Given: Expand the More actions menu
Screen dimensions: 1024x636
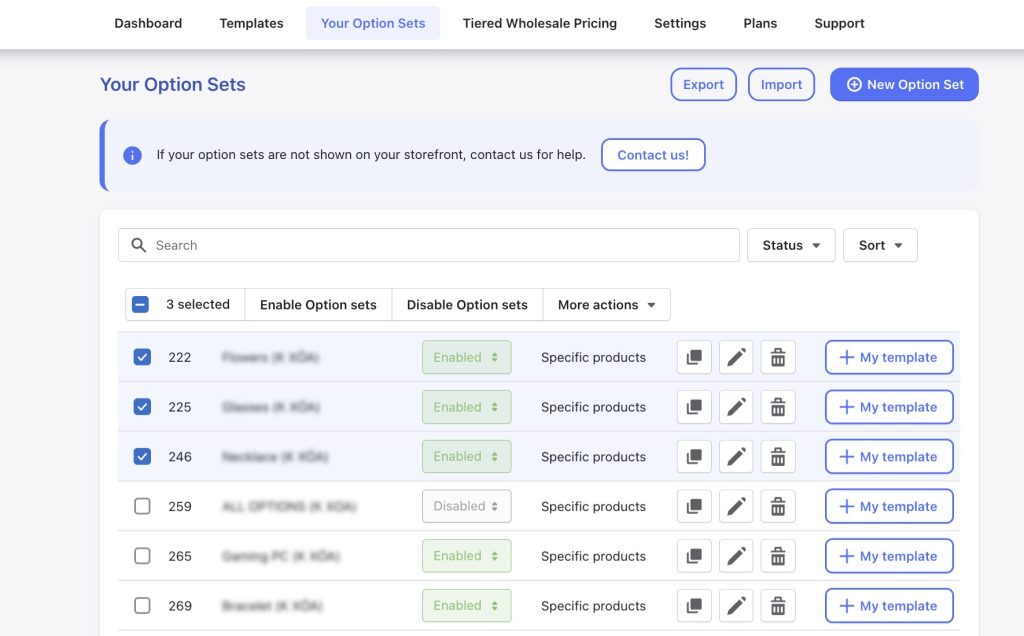Looking at the screenshot, I should (606, 304).
